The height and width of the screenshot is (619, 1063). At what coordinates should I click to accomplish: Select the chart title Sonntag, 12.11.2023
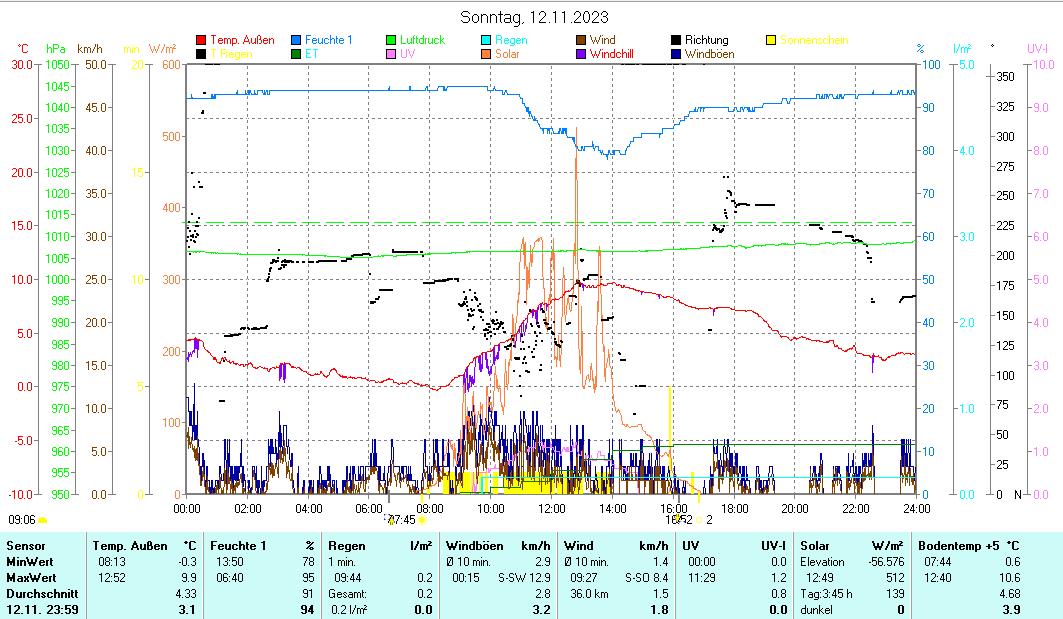tap(534, 17)
